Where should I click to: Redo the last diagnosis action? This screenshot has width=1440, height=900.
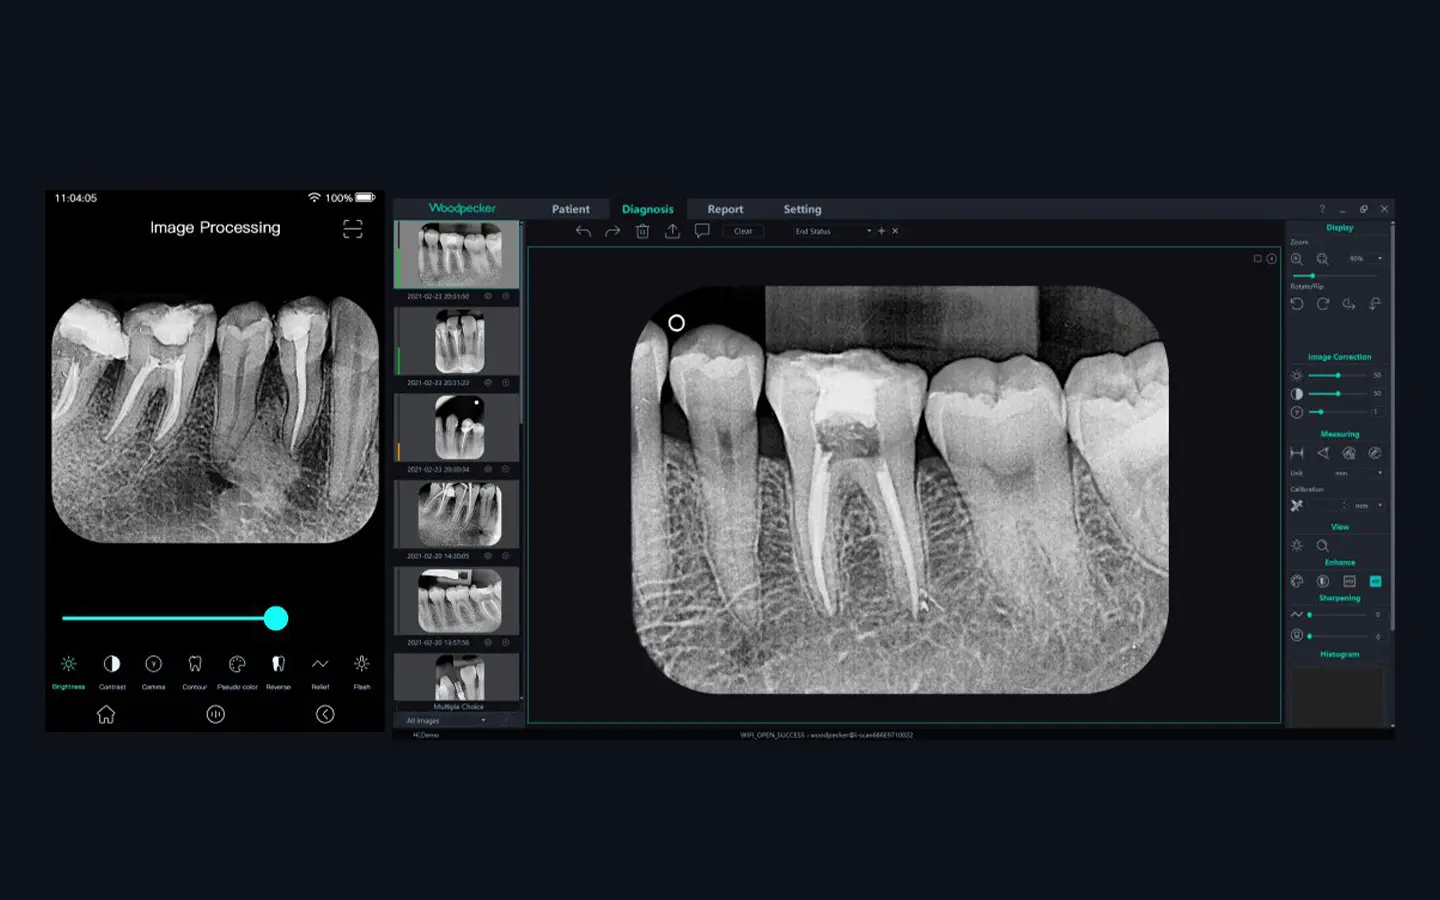[x=613, y=231]
